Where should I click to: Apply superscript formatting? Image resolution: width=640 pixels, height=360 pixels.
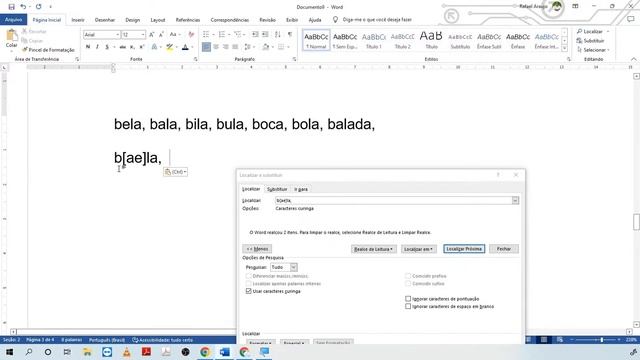(142, 47)
